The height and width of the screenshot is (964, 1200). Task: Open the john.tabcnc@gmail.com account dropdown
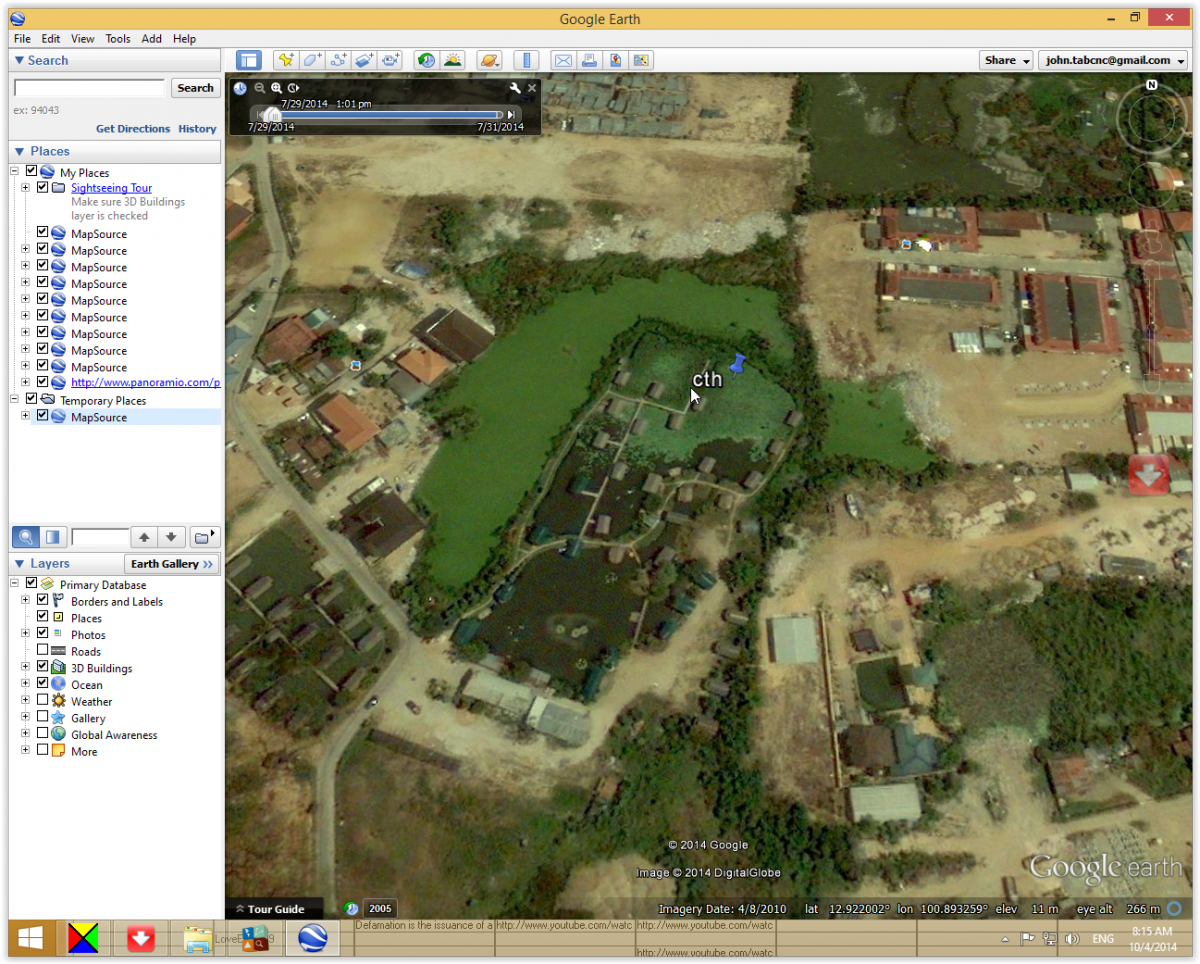1113,60
